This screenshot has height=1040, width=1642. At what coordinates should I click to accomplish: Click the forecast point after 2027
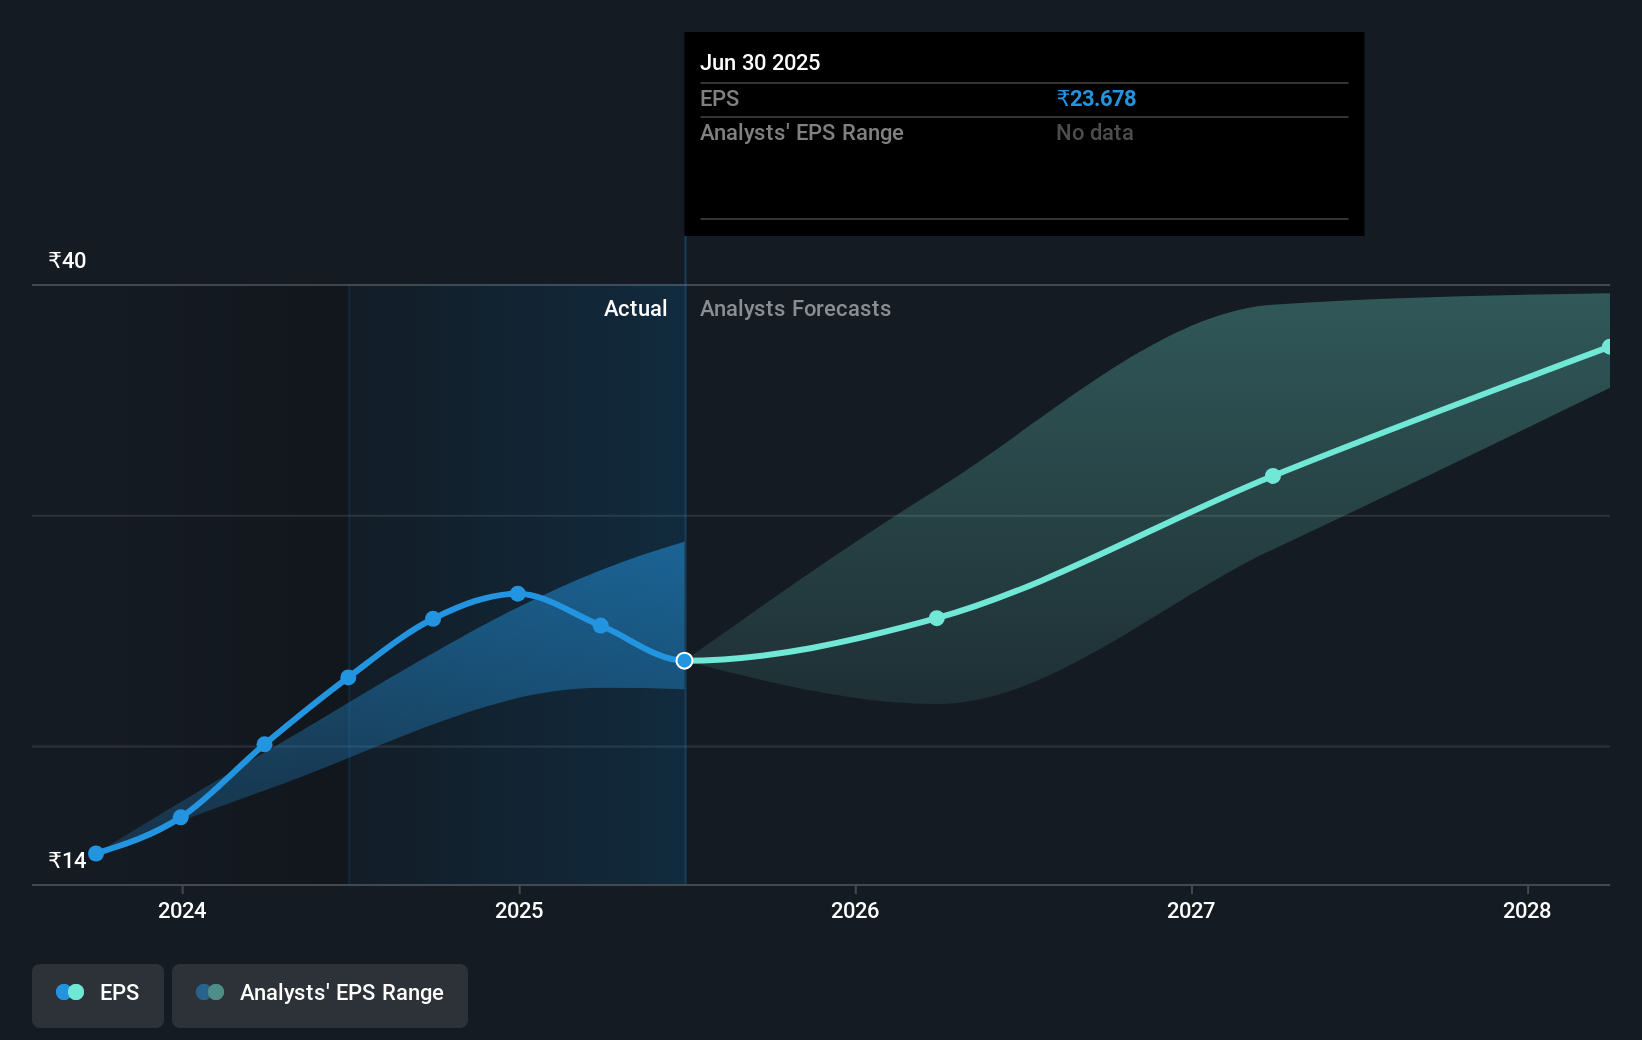1273,476
